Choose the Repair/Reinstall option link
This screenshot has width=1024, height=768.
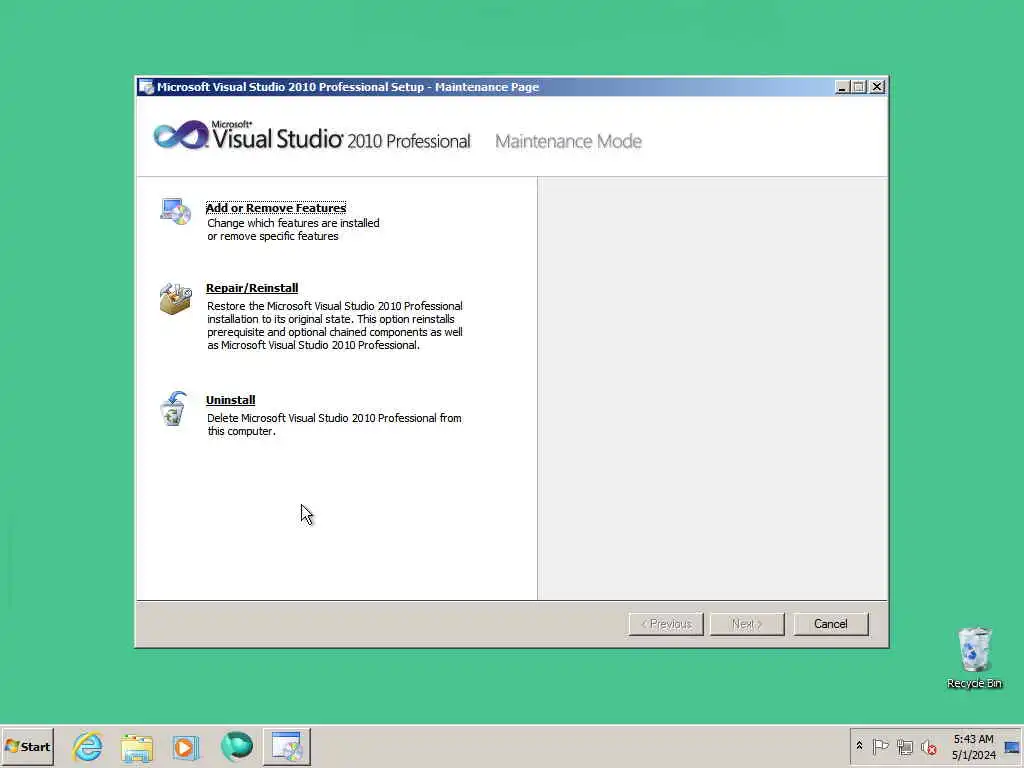tap(252, 288)
